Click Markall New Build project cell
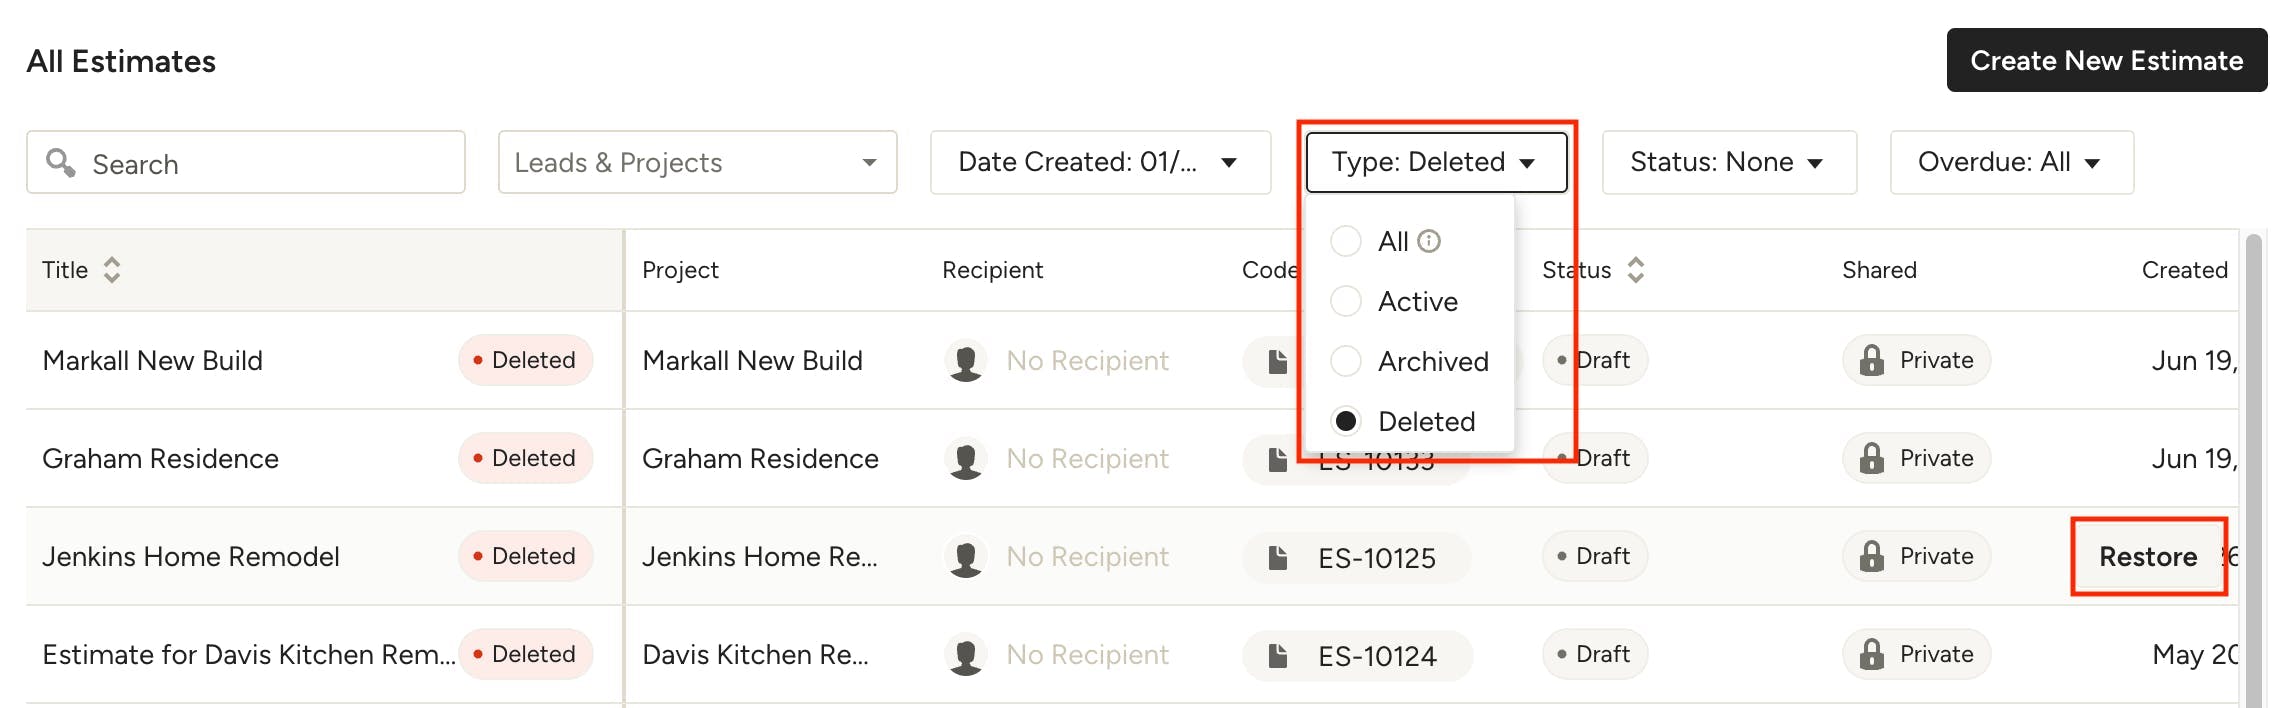 point(752,361)
